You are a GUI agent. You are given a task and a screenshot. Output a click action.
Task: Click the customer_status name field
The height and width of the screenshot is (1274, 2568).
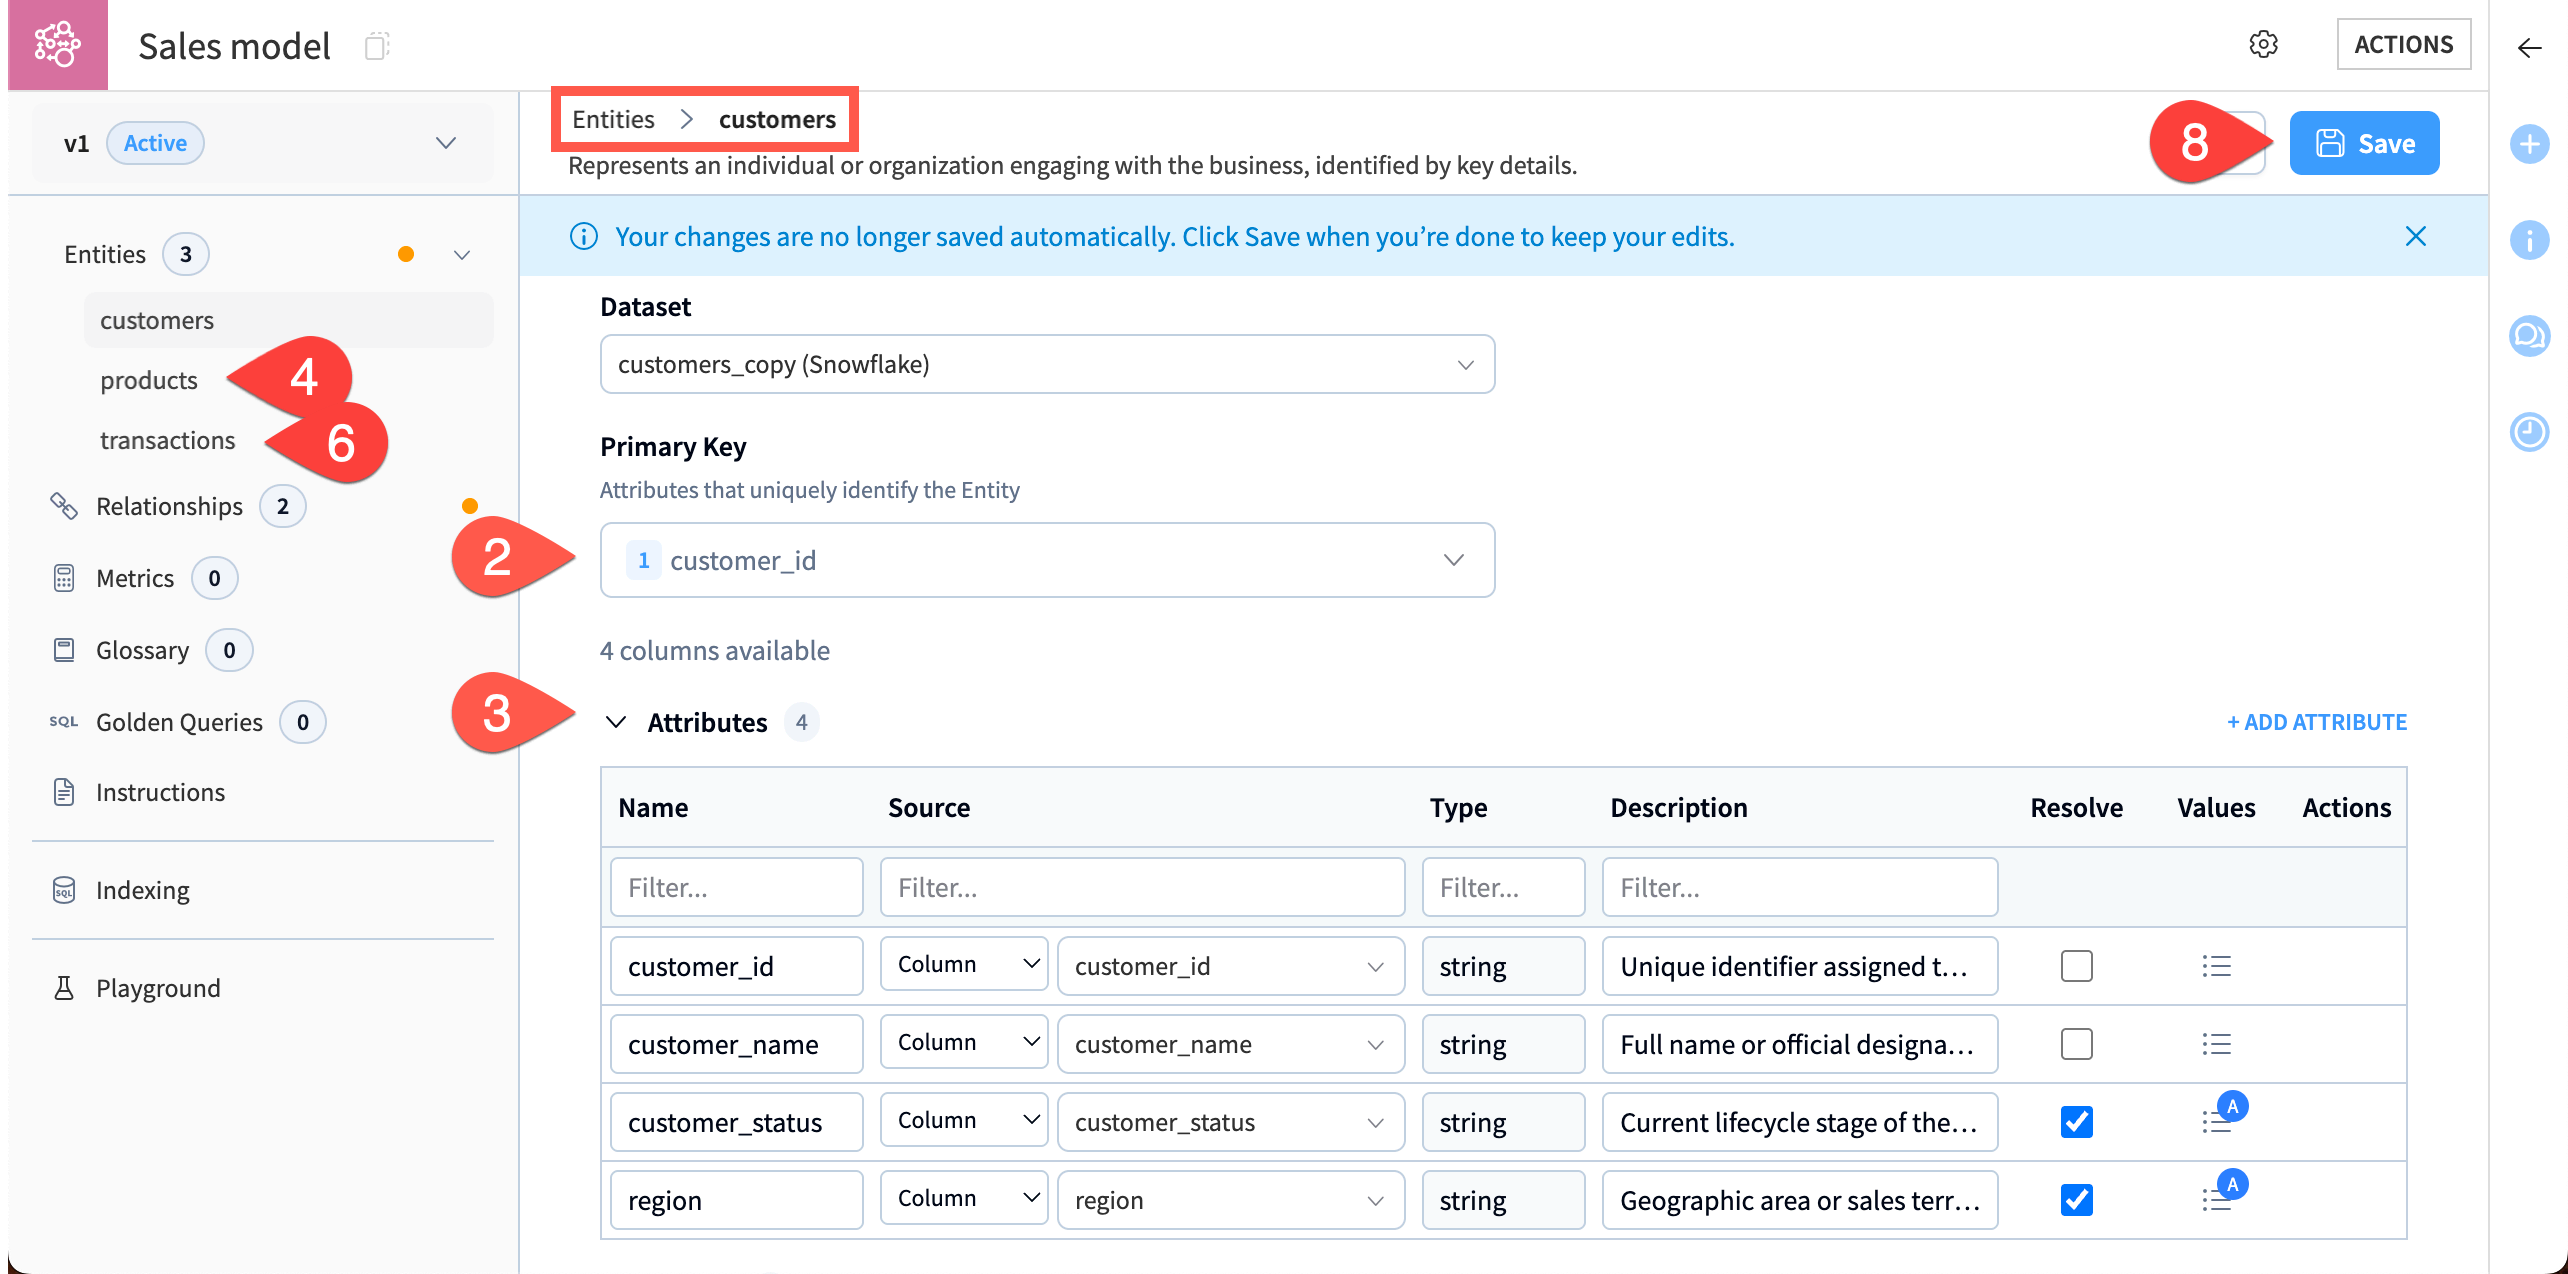click(736, 1122)
